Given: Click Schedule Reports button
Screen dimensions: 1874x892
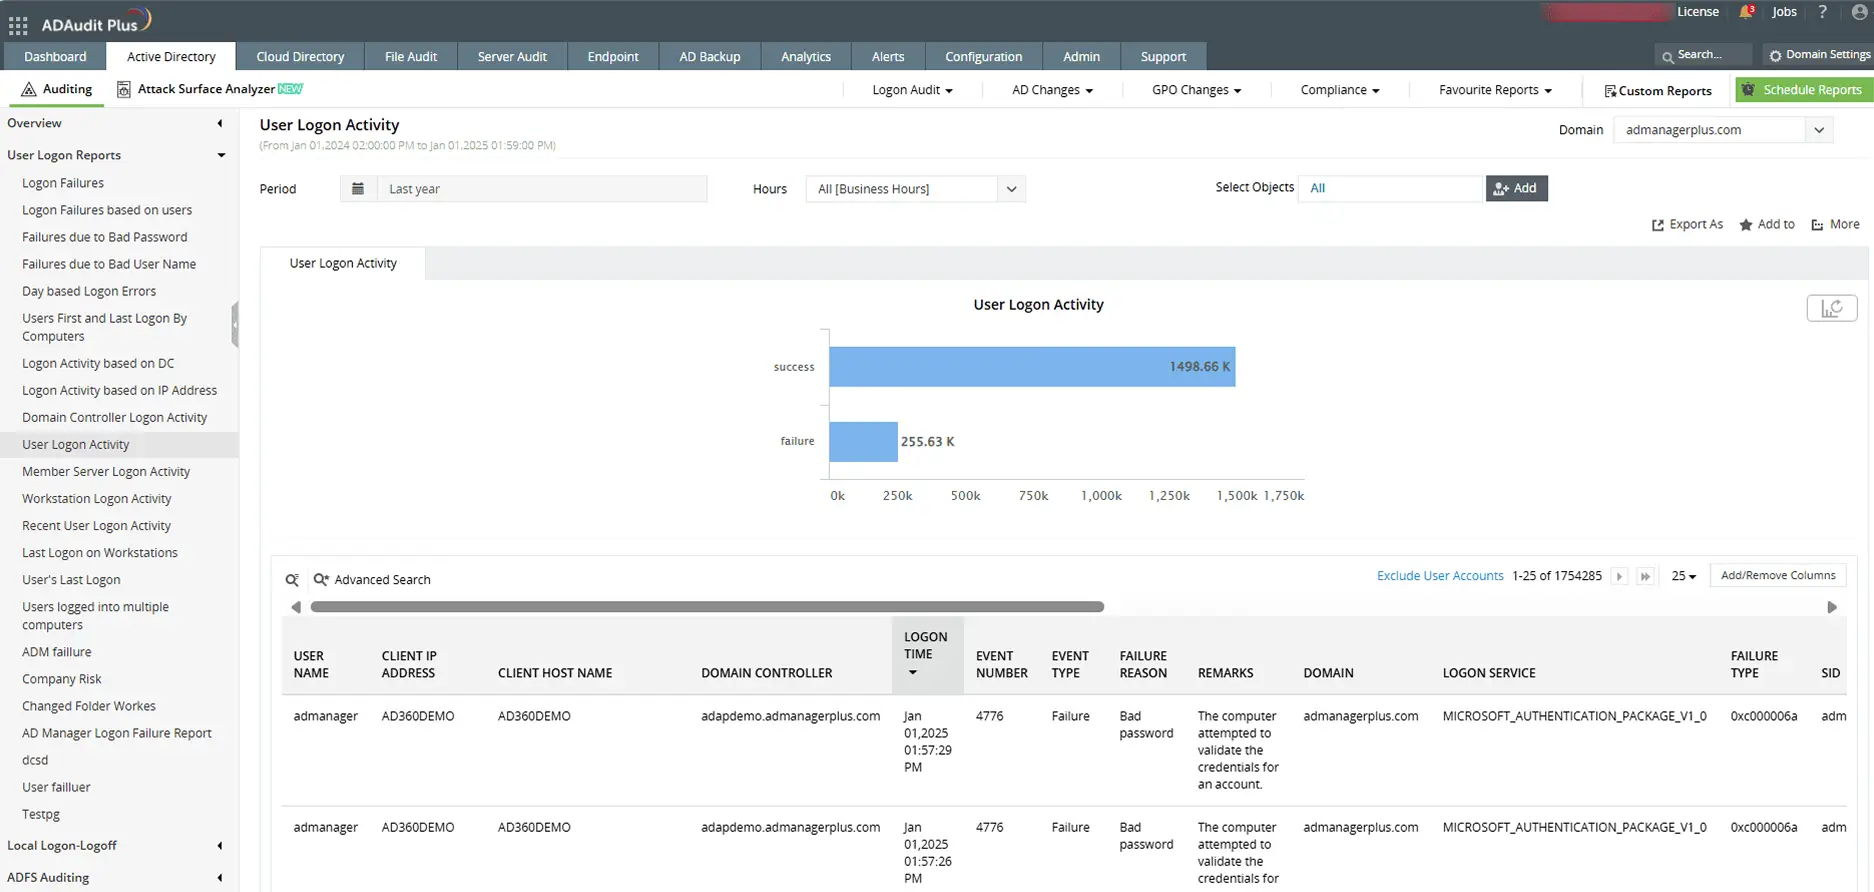Looking at the screenshot, I should tap(1803, 90).
